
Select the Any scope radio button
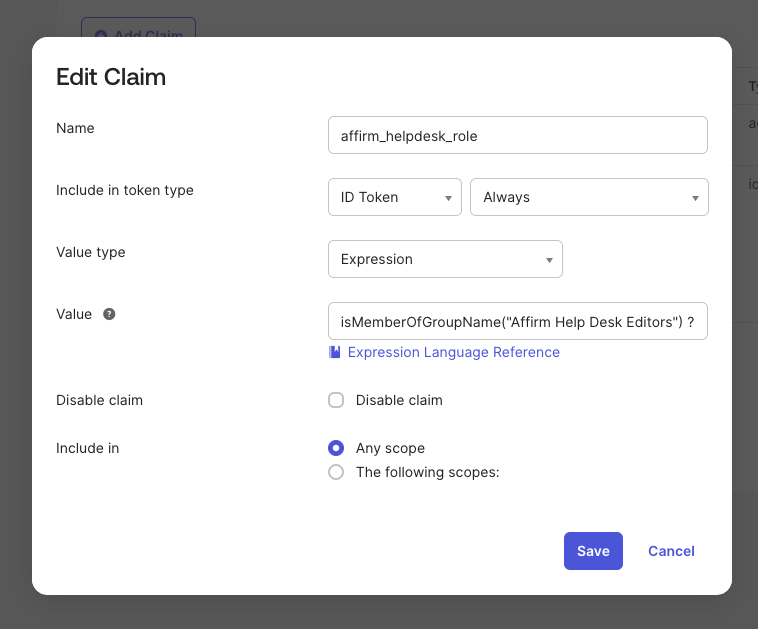(336, 448)
